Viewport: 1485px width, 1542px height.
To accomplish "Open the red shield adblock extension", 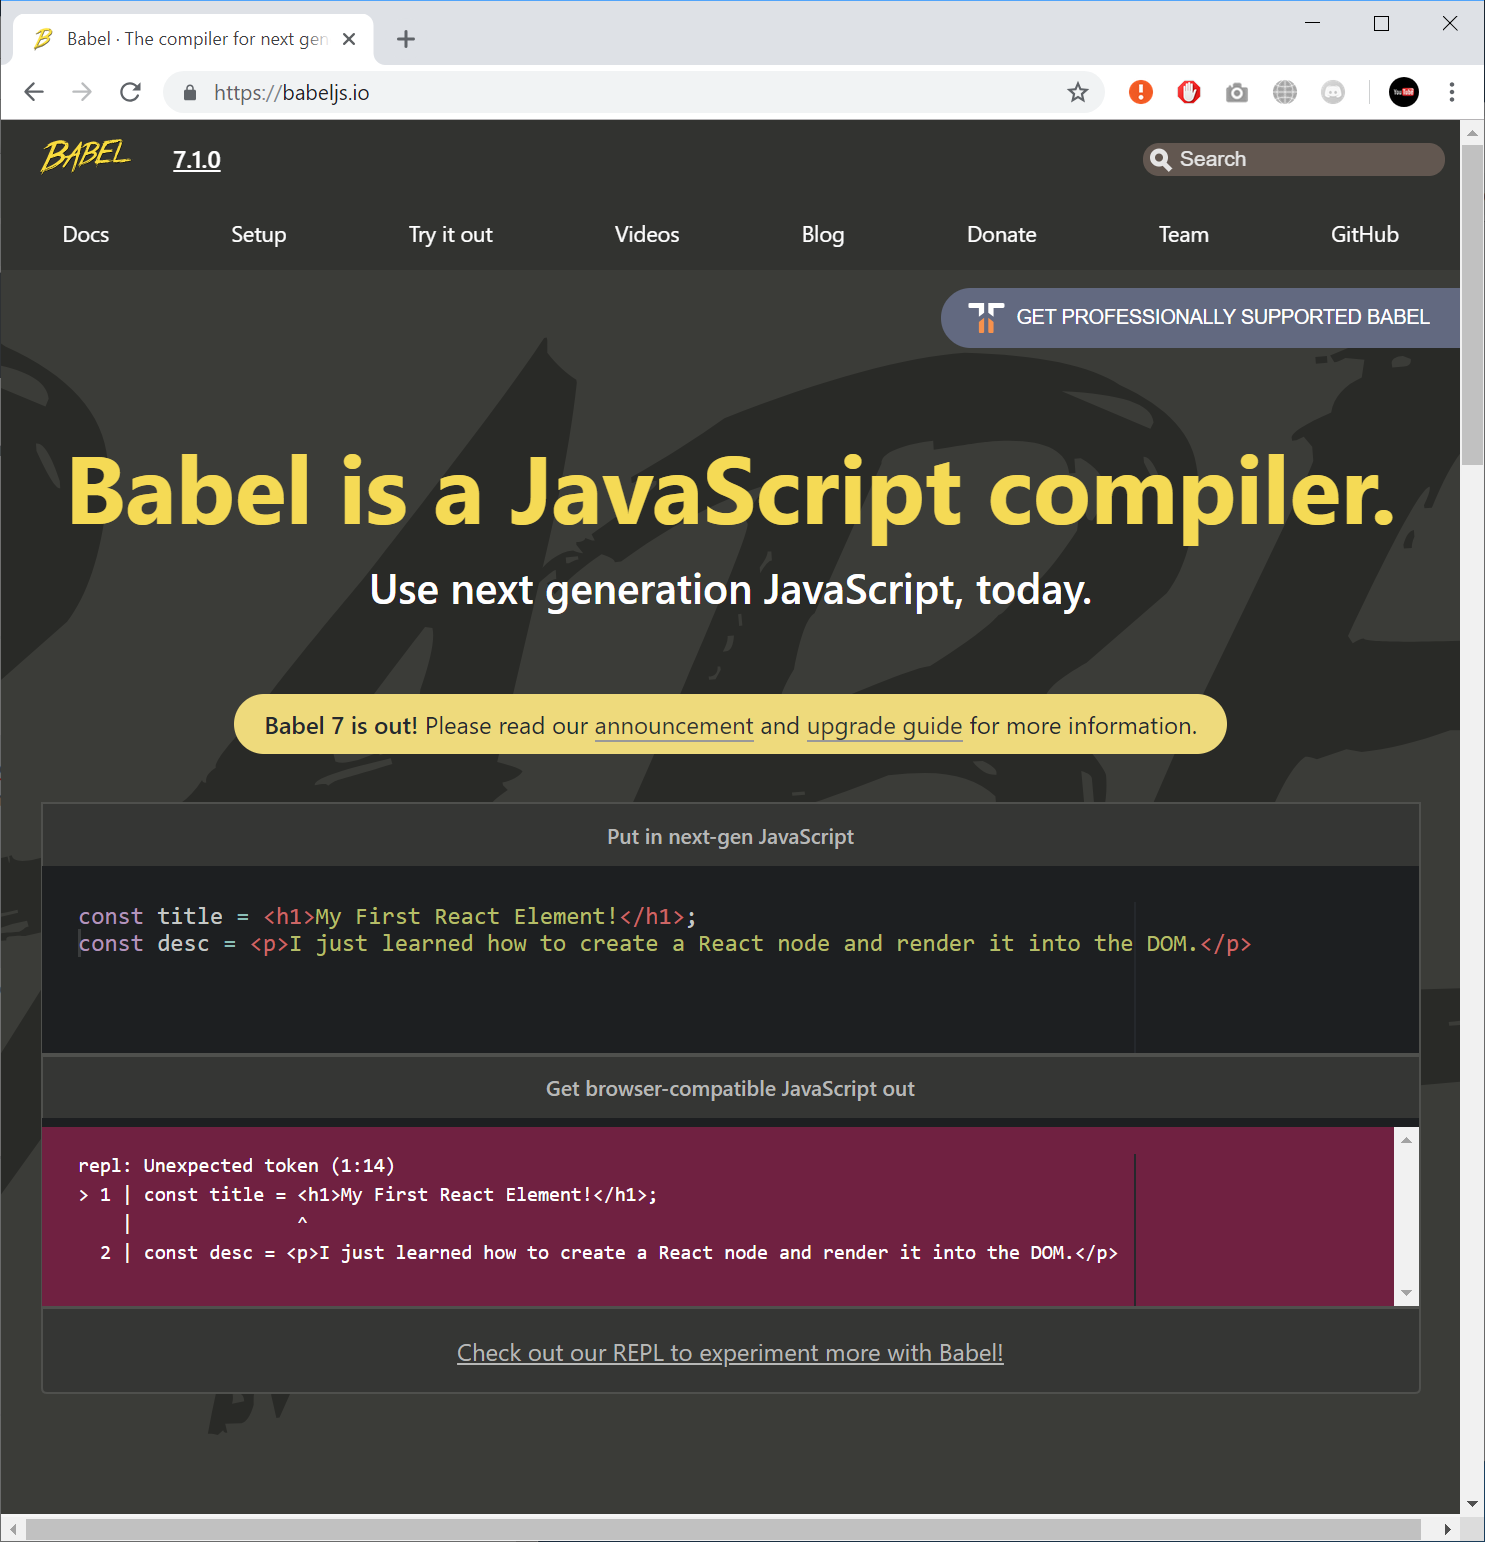I will click(1188, 92).
